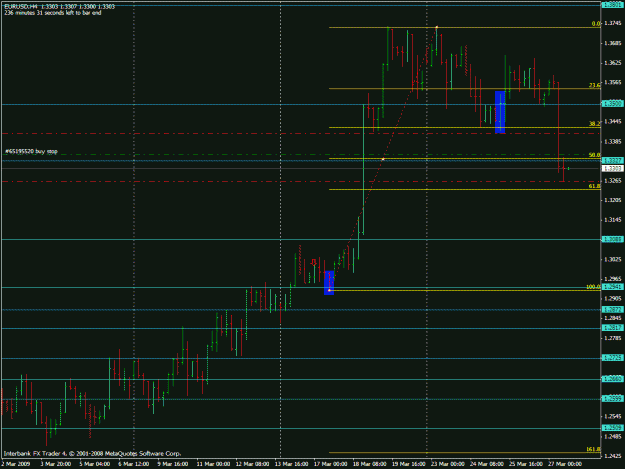Click the 1.2785 price scale value
The image size is (625, 469).
pos(613,338)
